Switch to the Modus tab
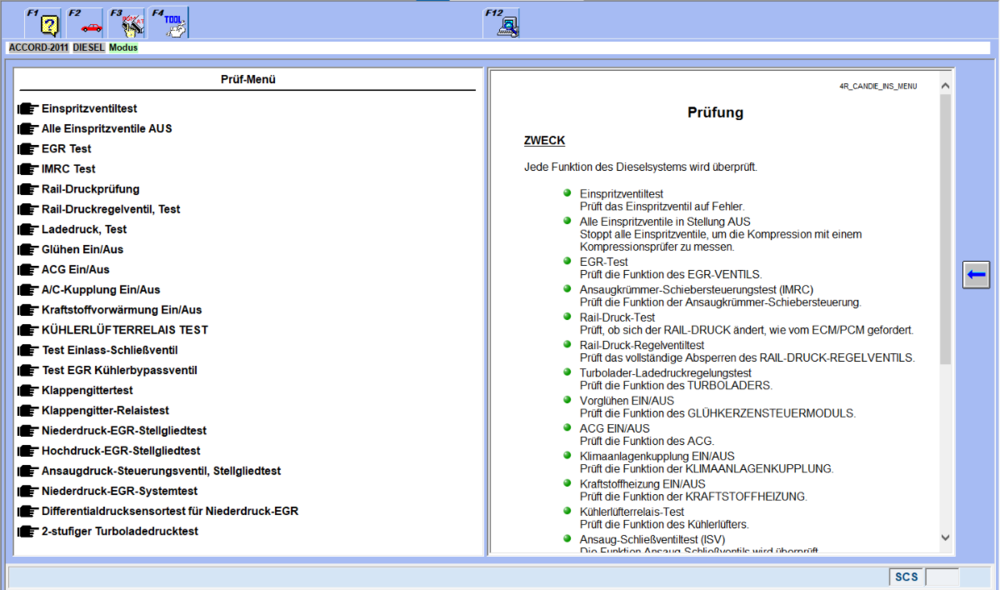 122,47
